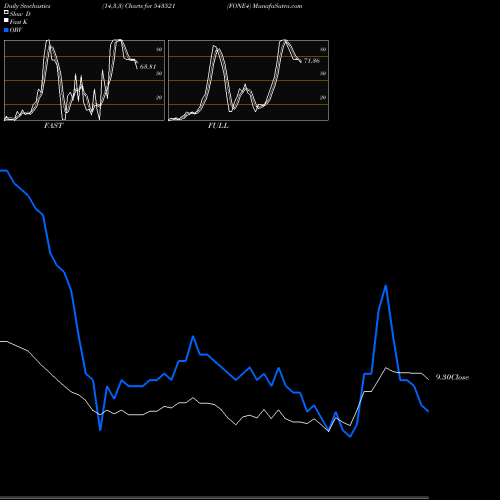The width and height of the screenshot is (500, 500).
Task: Click the '(FONE4) MunafaSutra.com' text
Action: coord(265,6)
